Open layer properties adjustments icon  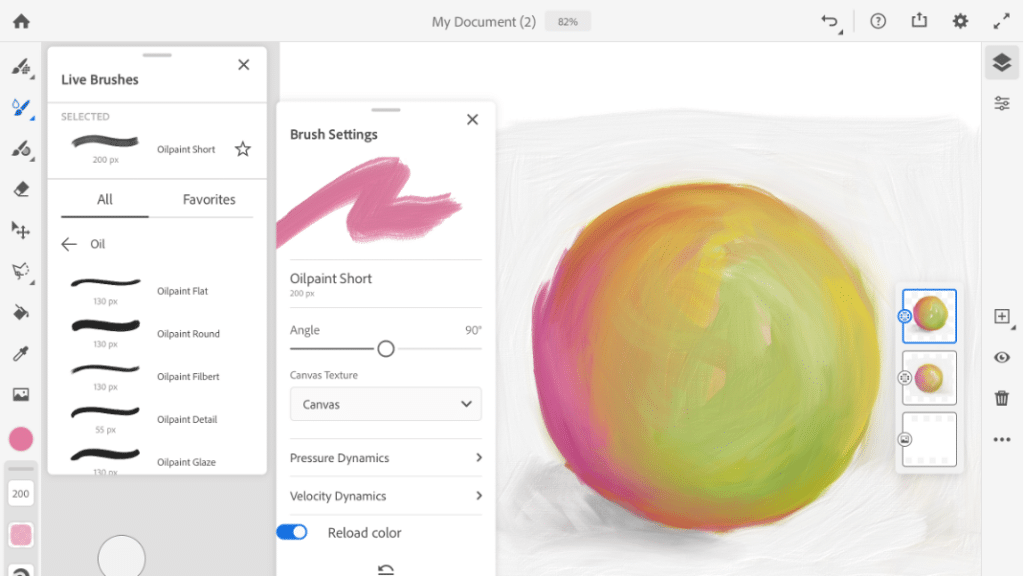coord(1003,103)
